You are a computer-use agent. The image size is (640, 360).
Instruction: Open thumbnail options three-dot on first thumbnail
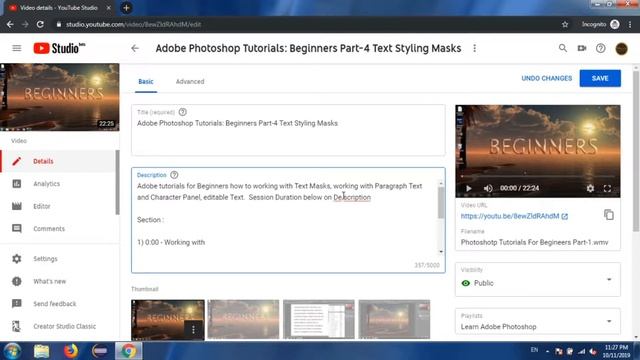tap(193, 329)
